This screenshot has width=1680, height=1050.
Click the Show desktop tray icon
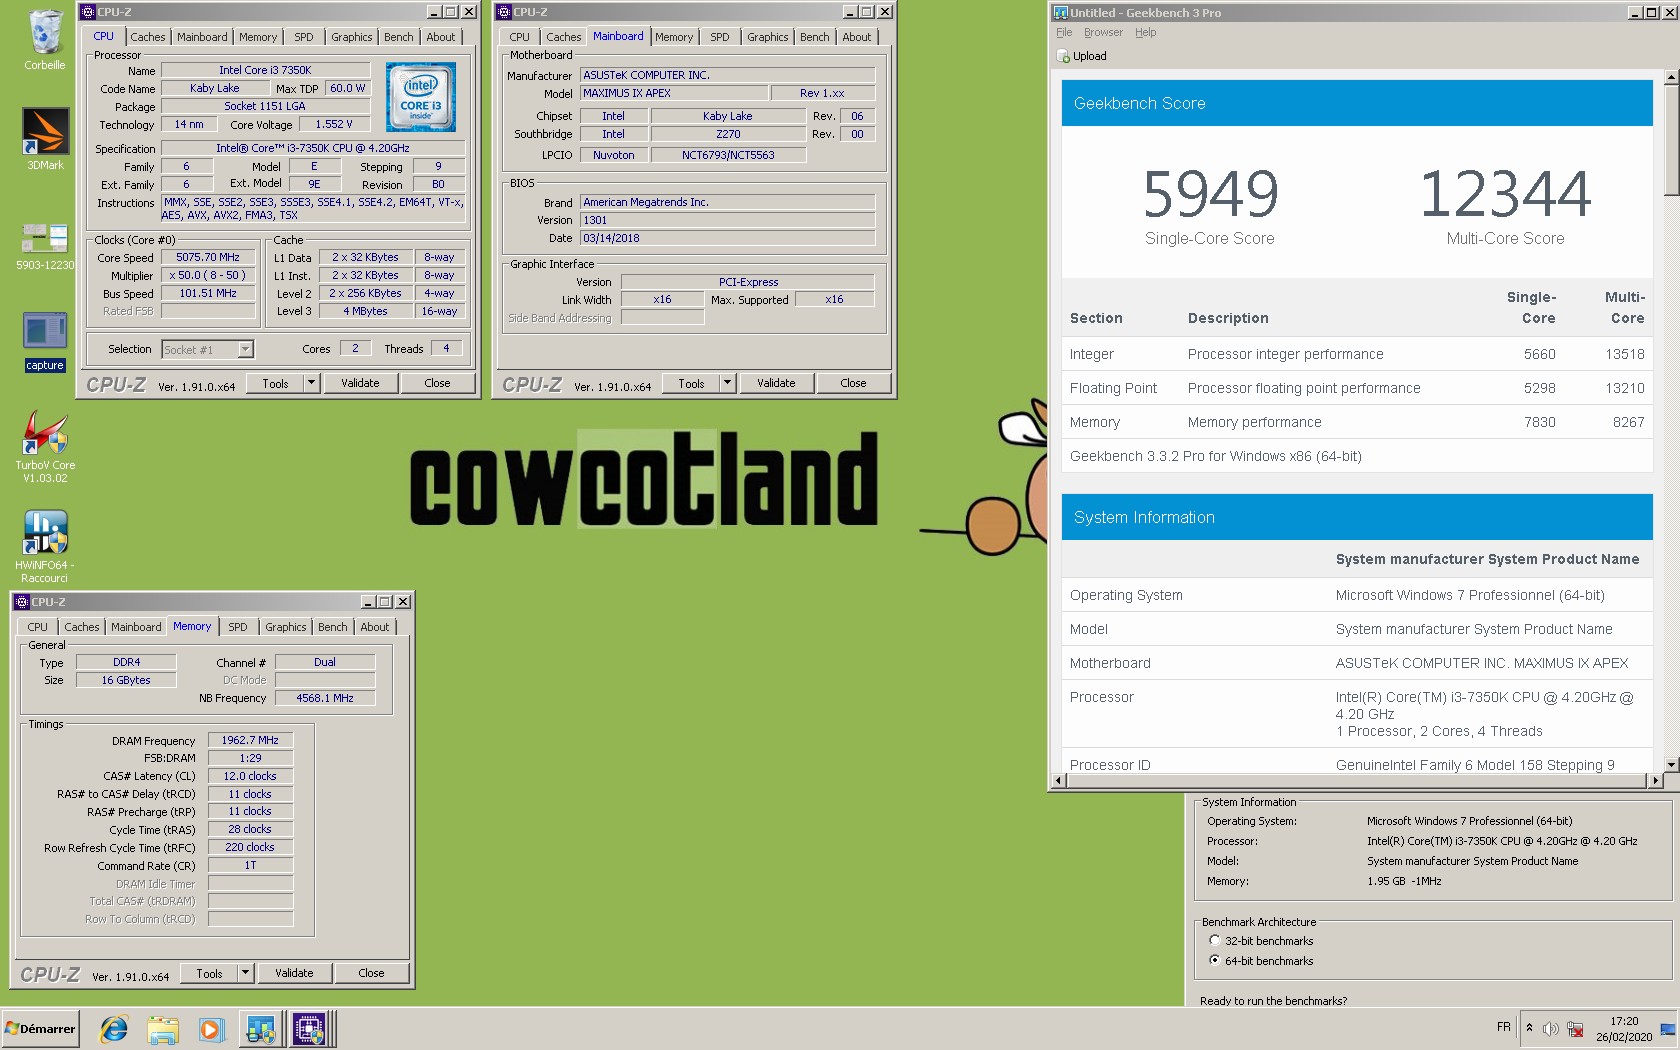tap(1667, 1028)
